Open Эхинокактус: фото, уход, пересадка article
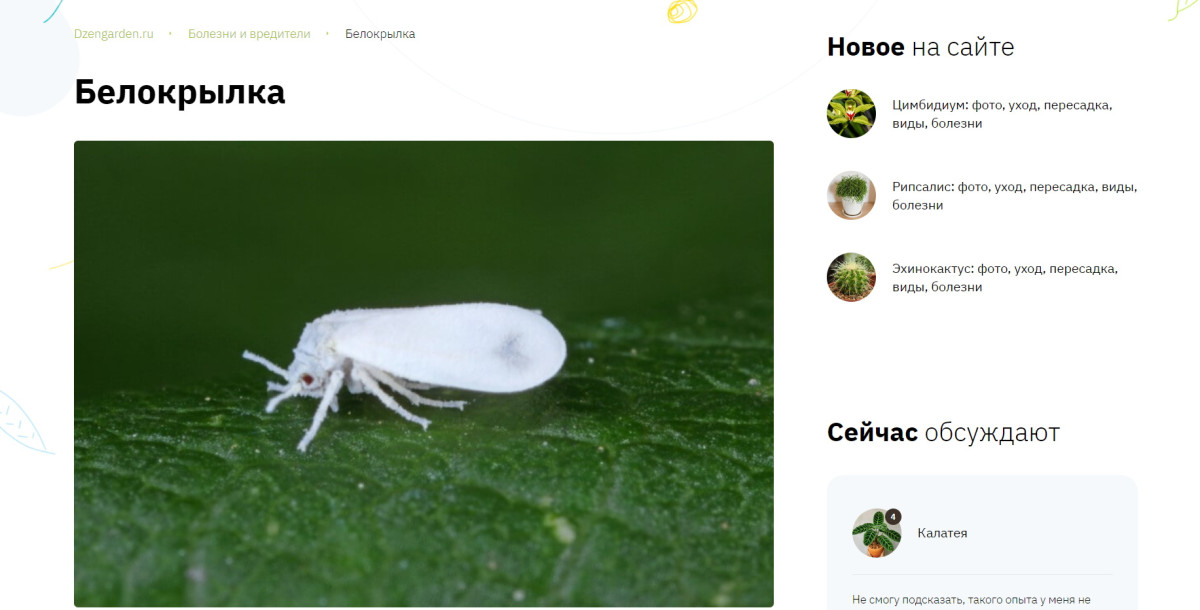1200x610 pixels. point(1005,277)
